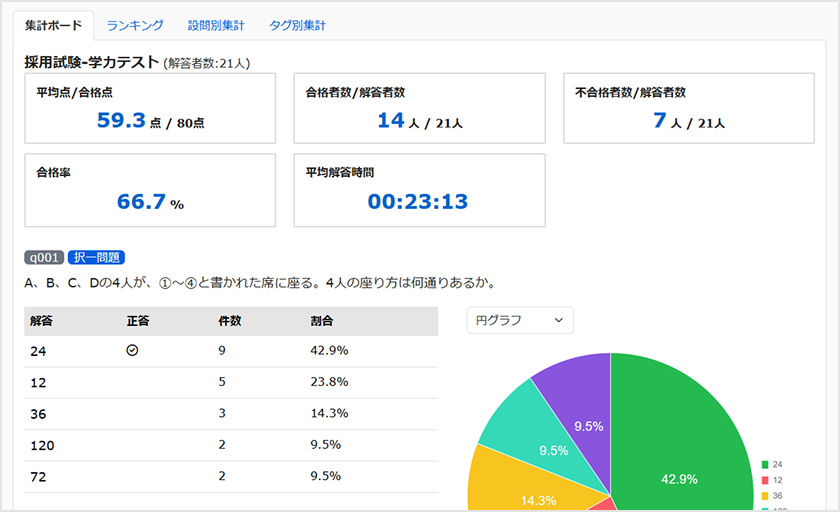The width and height of the screenshot is (840, 512).
Task: Click the correct-answer checkmark icon in row 24
Action: tap(132, 351)
